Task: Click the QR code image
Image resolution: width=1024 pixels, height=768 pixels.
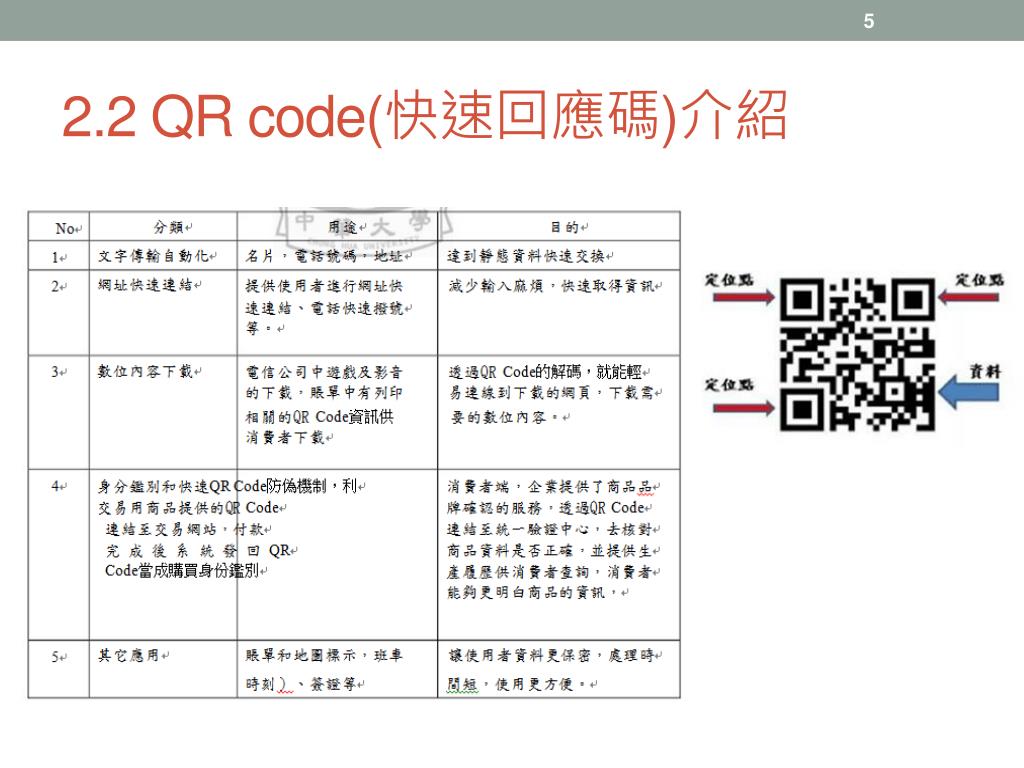Action: tap(857, 355)
